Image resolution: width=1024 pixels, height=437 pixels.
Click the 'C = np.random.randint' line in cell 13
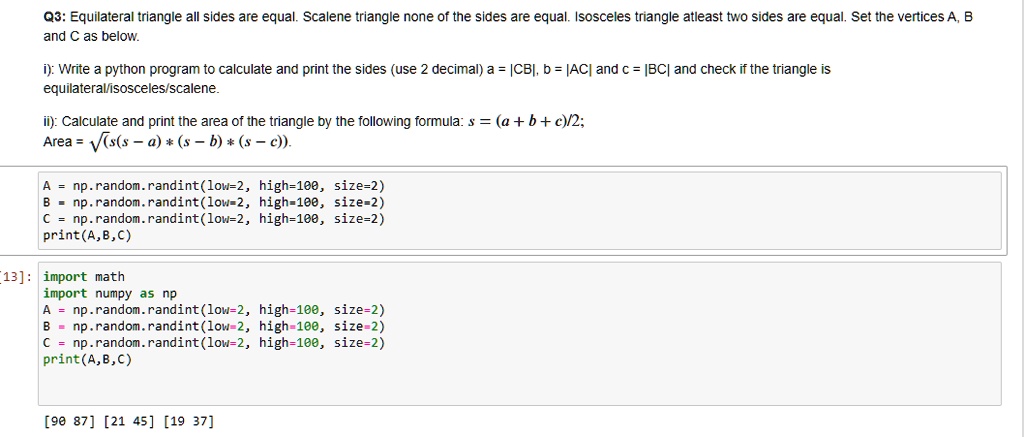[x=214, y=342]
